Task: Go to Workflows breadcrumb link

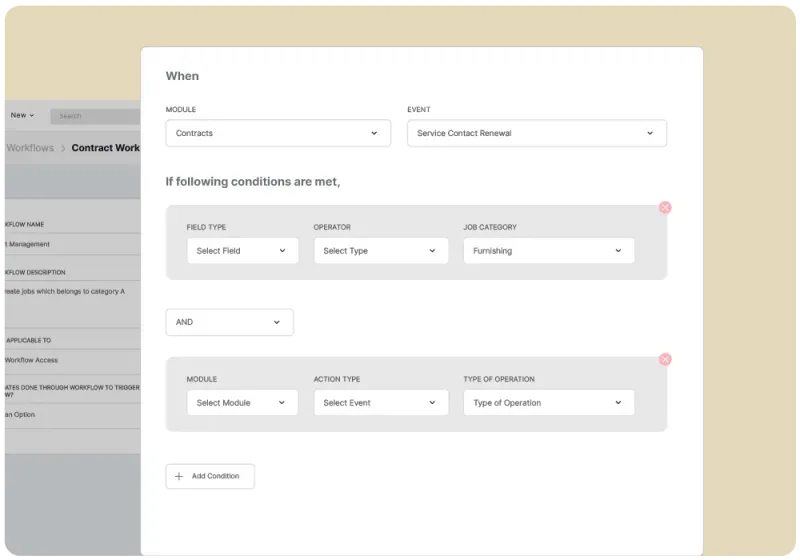Action: click(30, 148)
